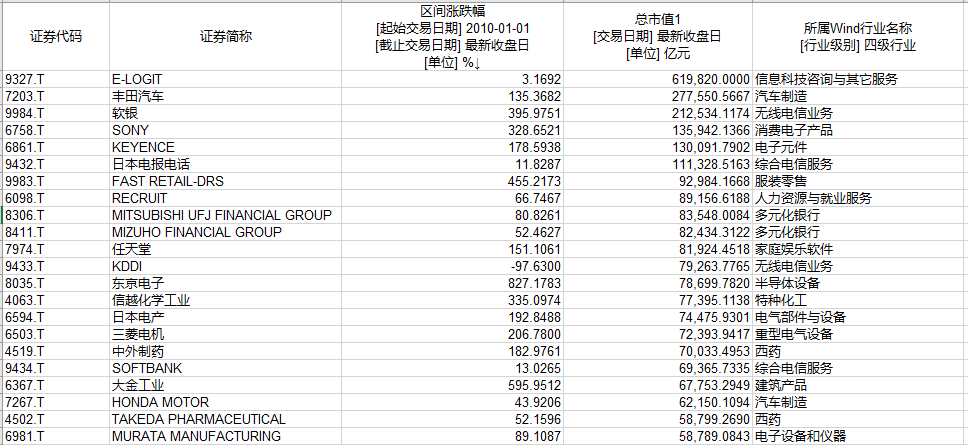Select market cap 277,550.5667 for Toyota
968x445 pixels.
tap(657, 96)
